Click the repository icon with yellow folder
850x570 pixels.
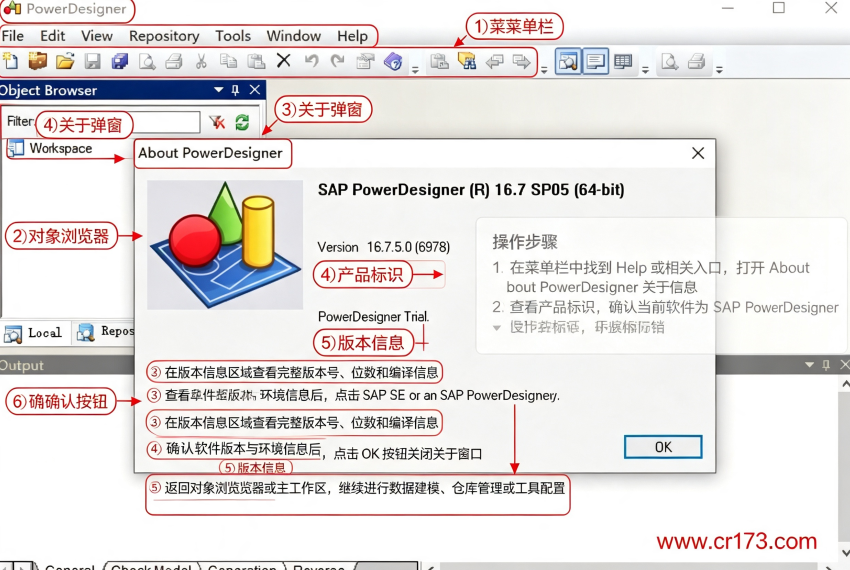(467, 61)
